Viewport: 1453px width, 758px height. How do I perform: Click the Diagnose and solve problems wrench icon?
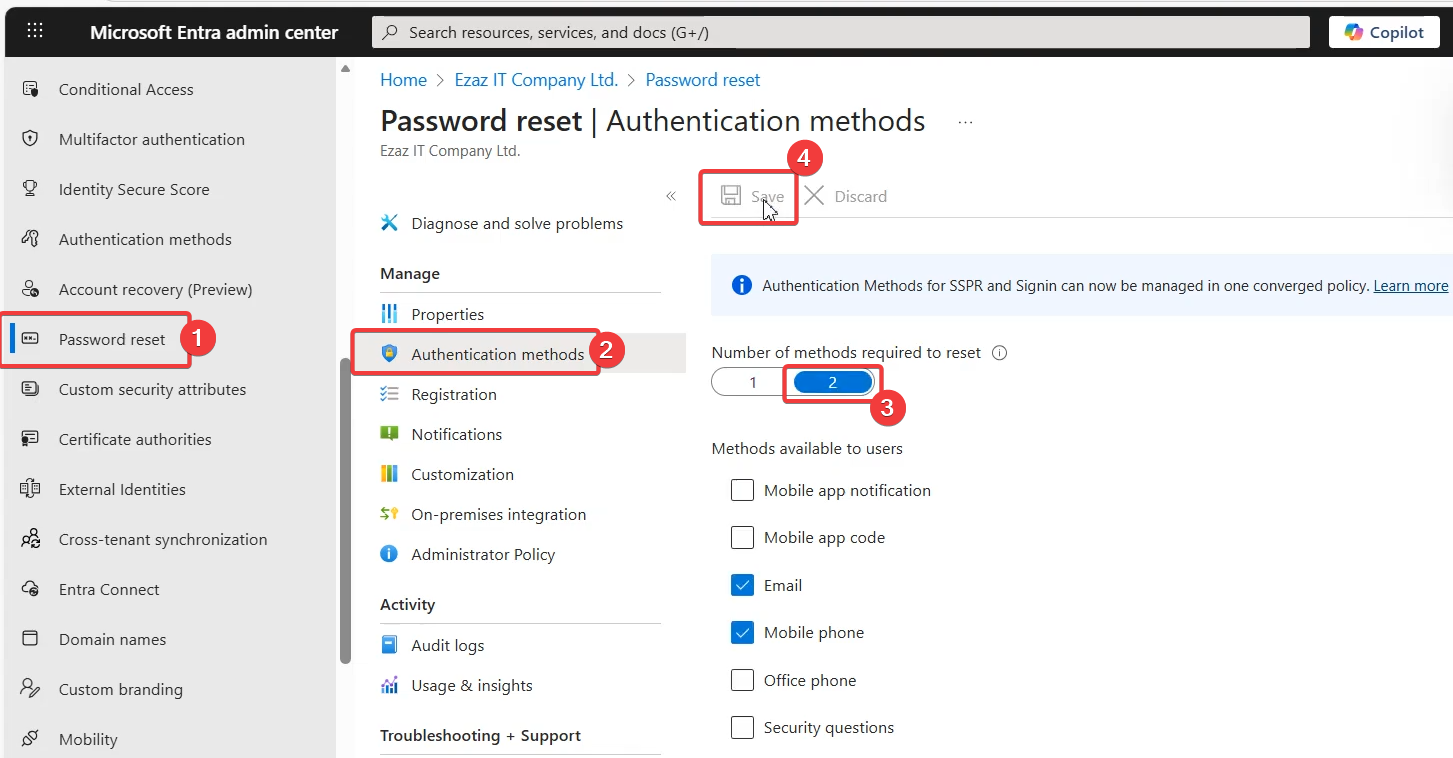pos(390,223)
